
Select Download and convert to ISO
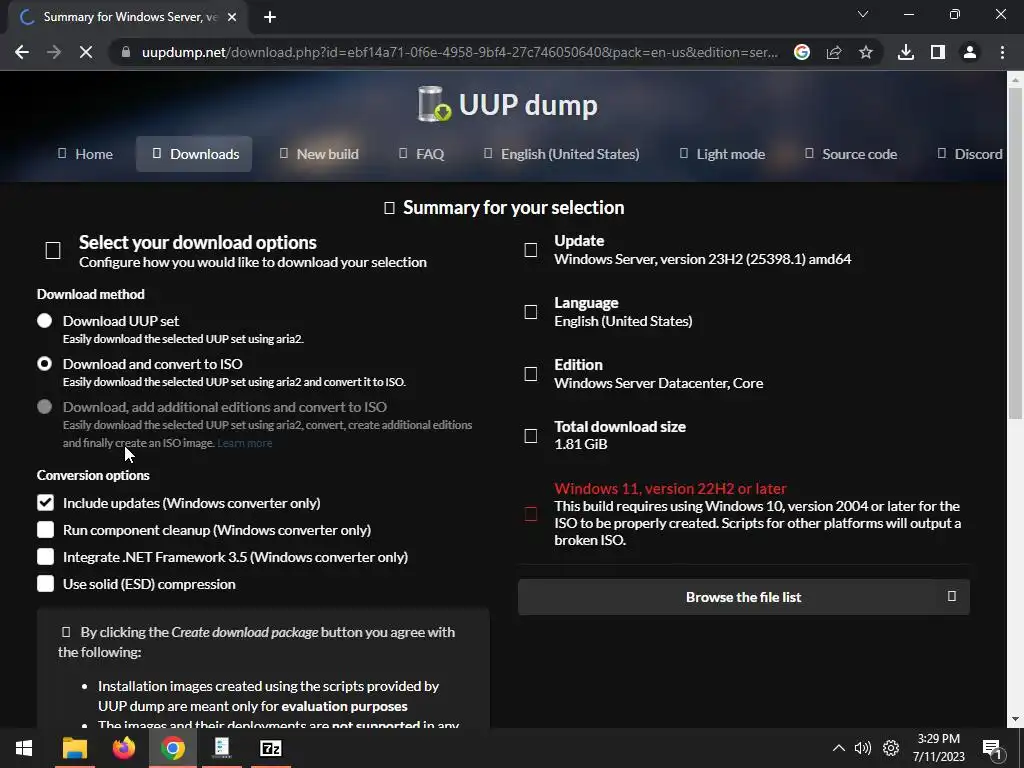point(44,364)
